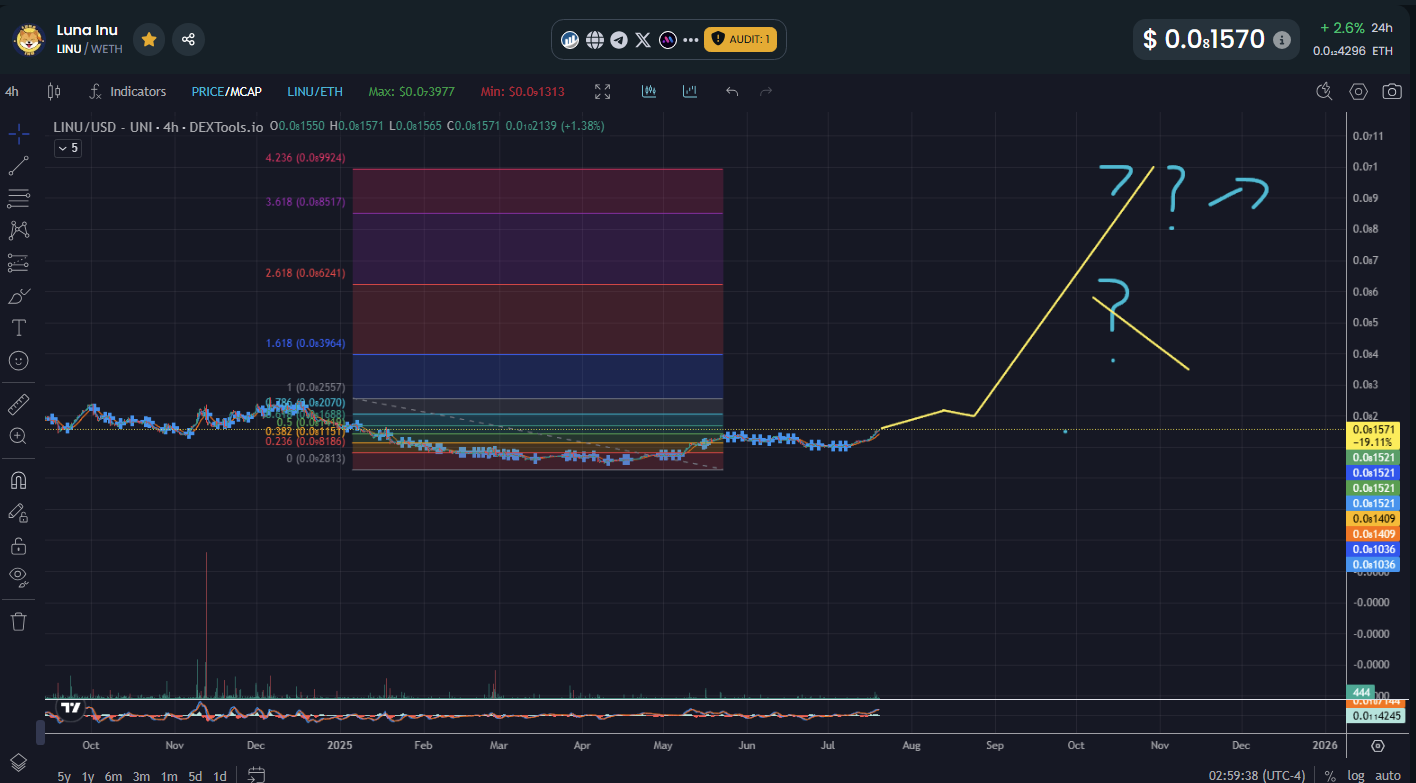Viewport: 1416px width, 783px height.
Task: Toggle LINU/ETH pair denomination
Action: point(315,91)
